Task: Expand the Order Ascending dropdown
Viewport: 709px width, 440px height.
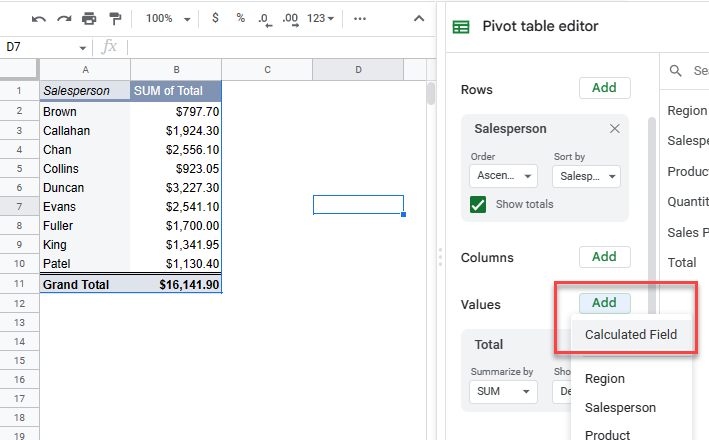Action: [503, 176]
